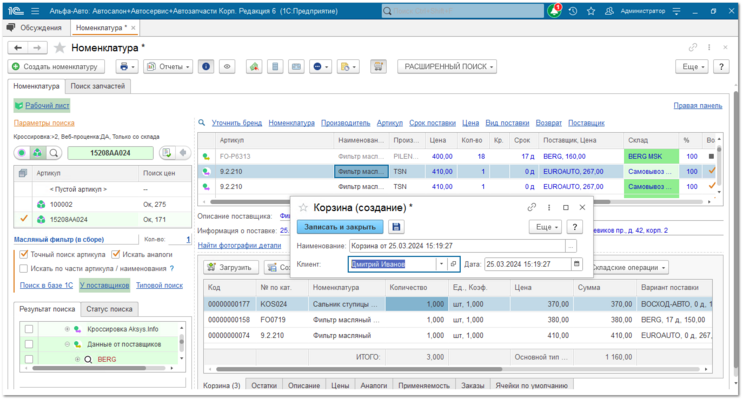Open the print dropdown button
Screen dimensions: 743x400
(127, 67)
